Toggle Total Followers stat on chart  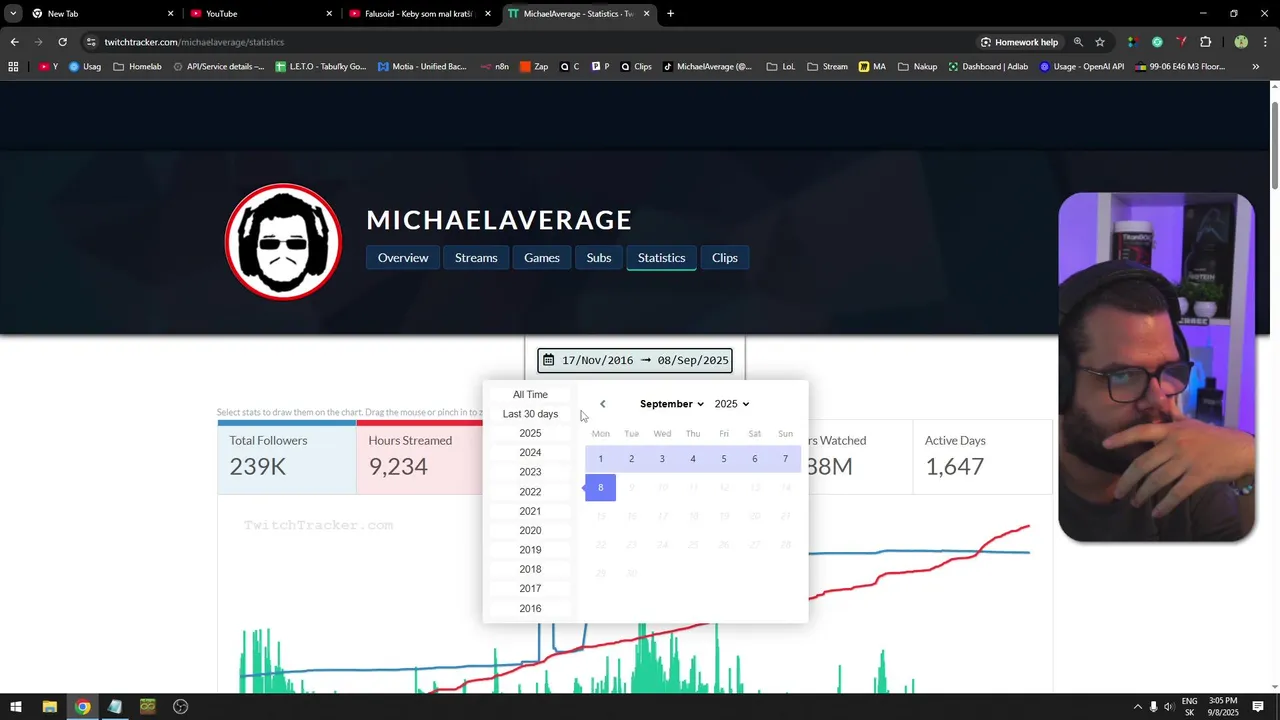[286, 456]
